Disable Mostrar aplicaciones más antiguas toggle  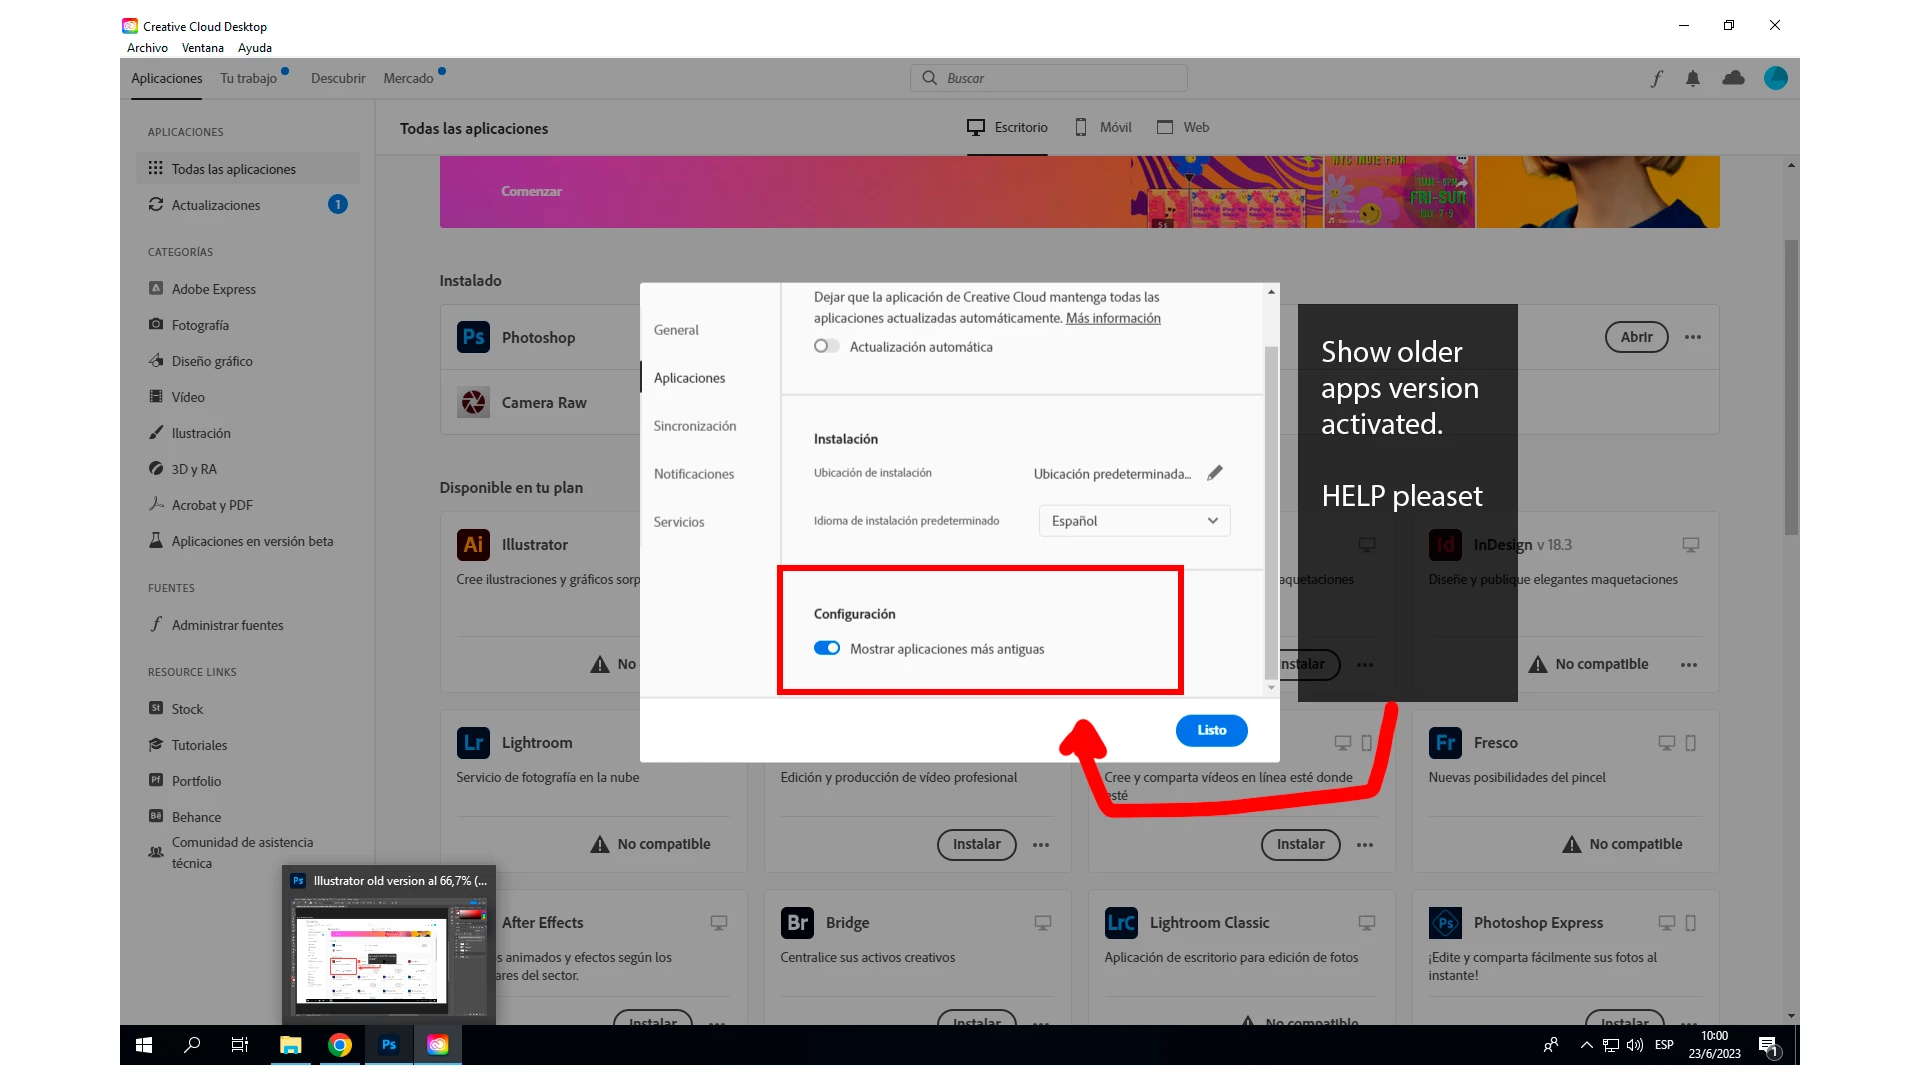[826, 648]
